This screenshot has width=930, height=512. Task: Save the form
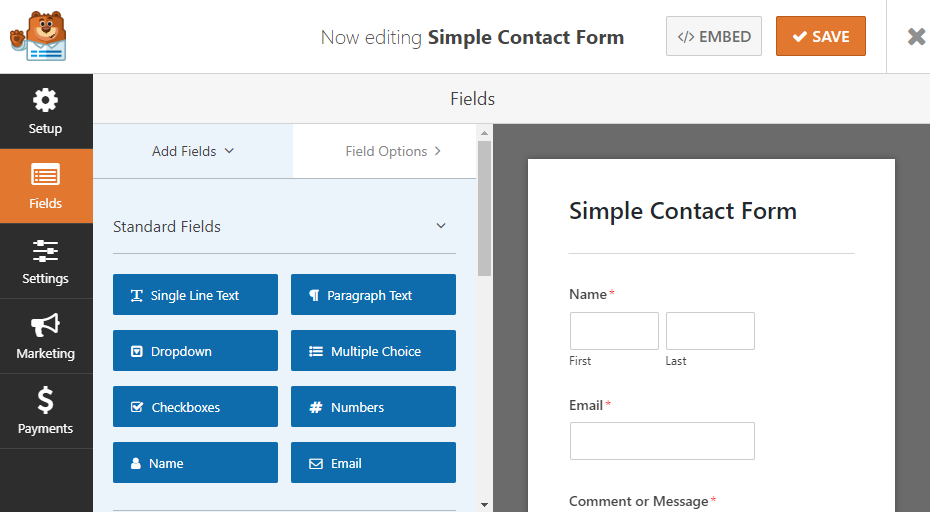pyautogui.click(x=821, y=36)
